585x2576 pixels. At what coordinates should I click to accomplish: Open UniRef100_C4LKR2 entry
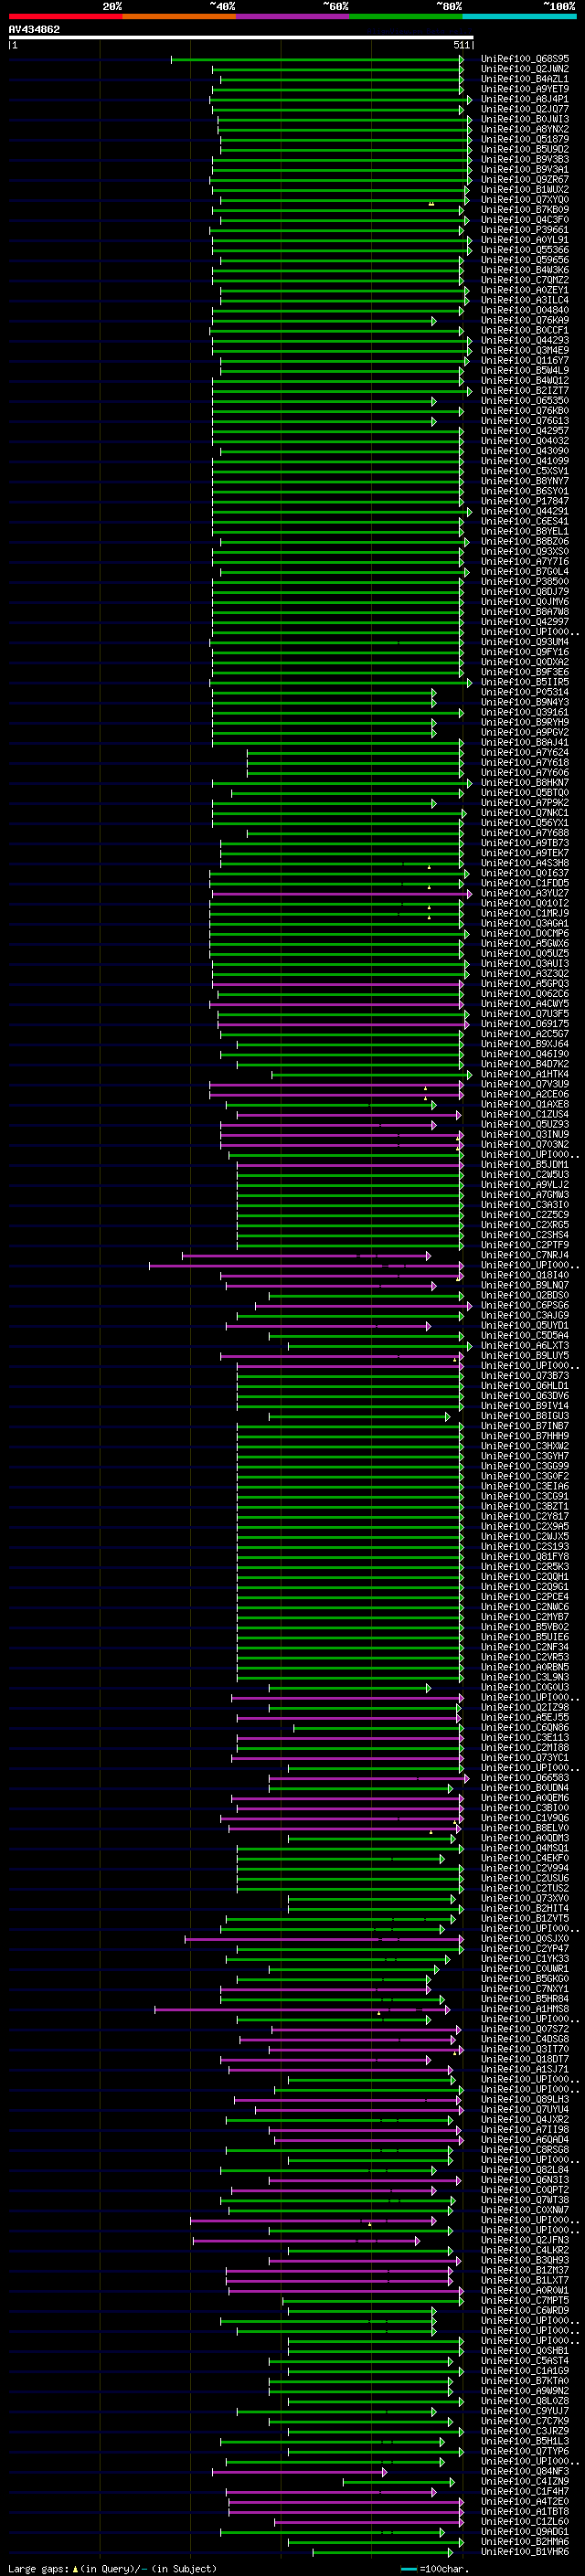(525, 2250)
